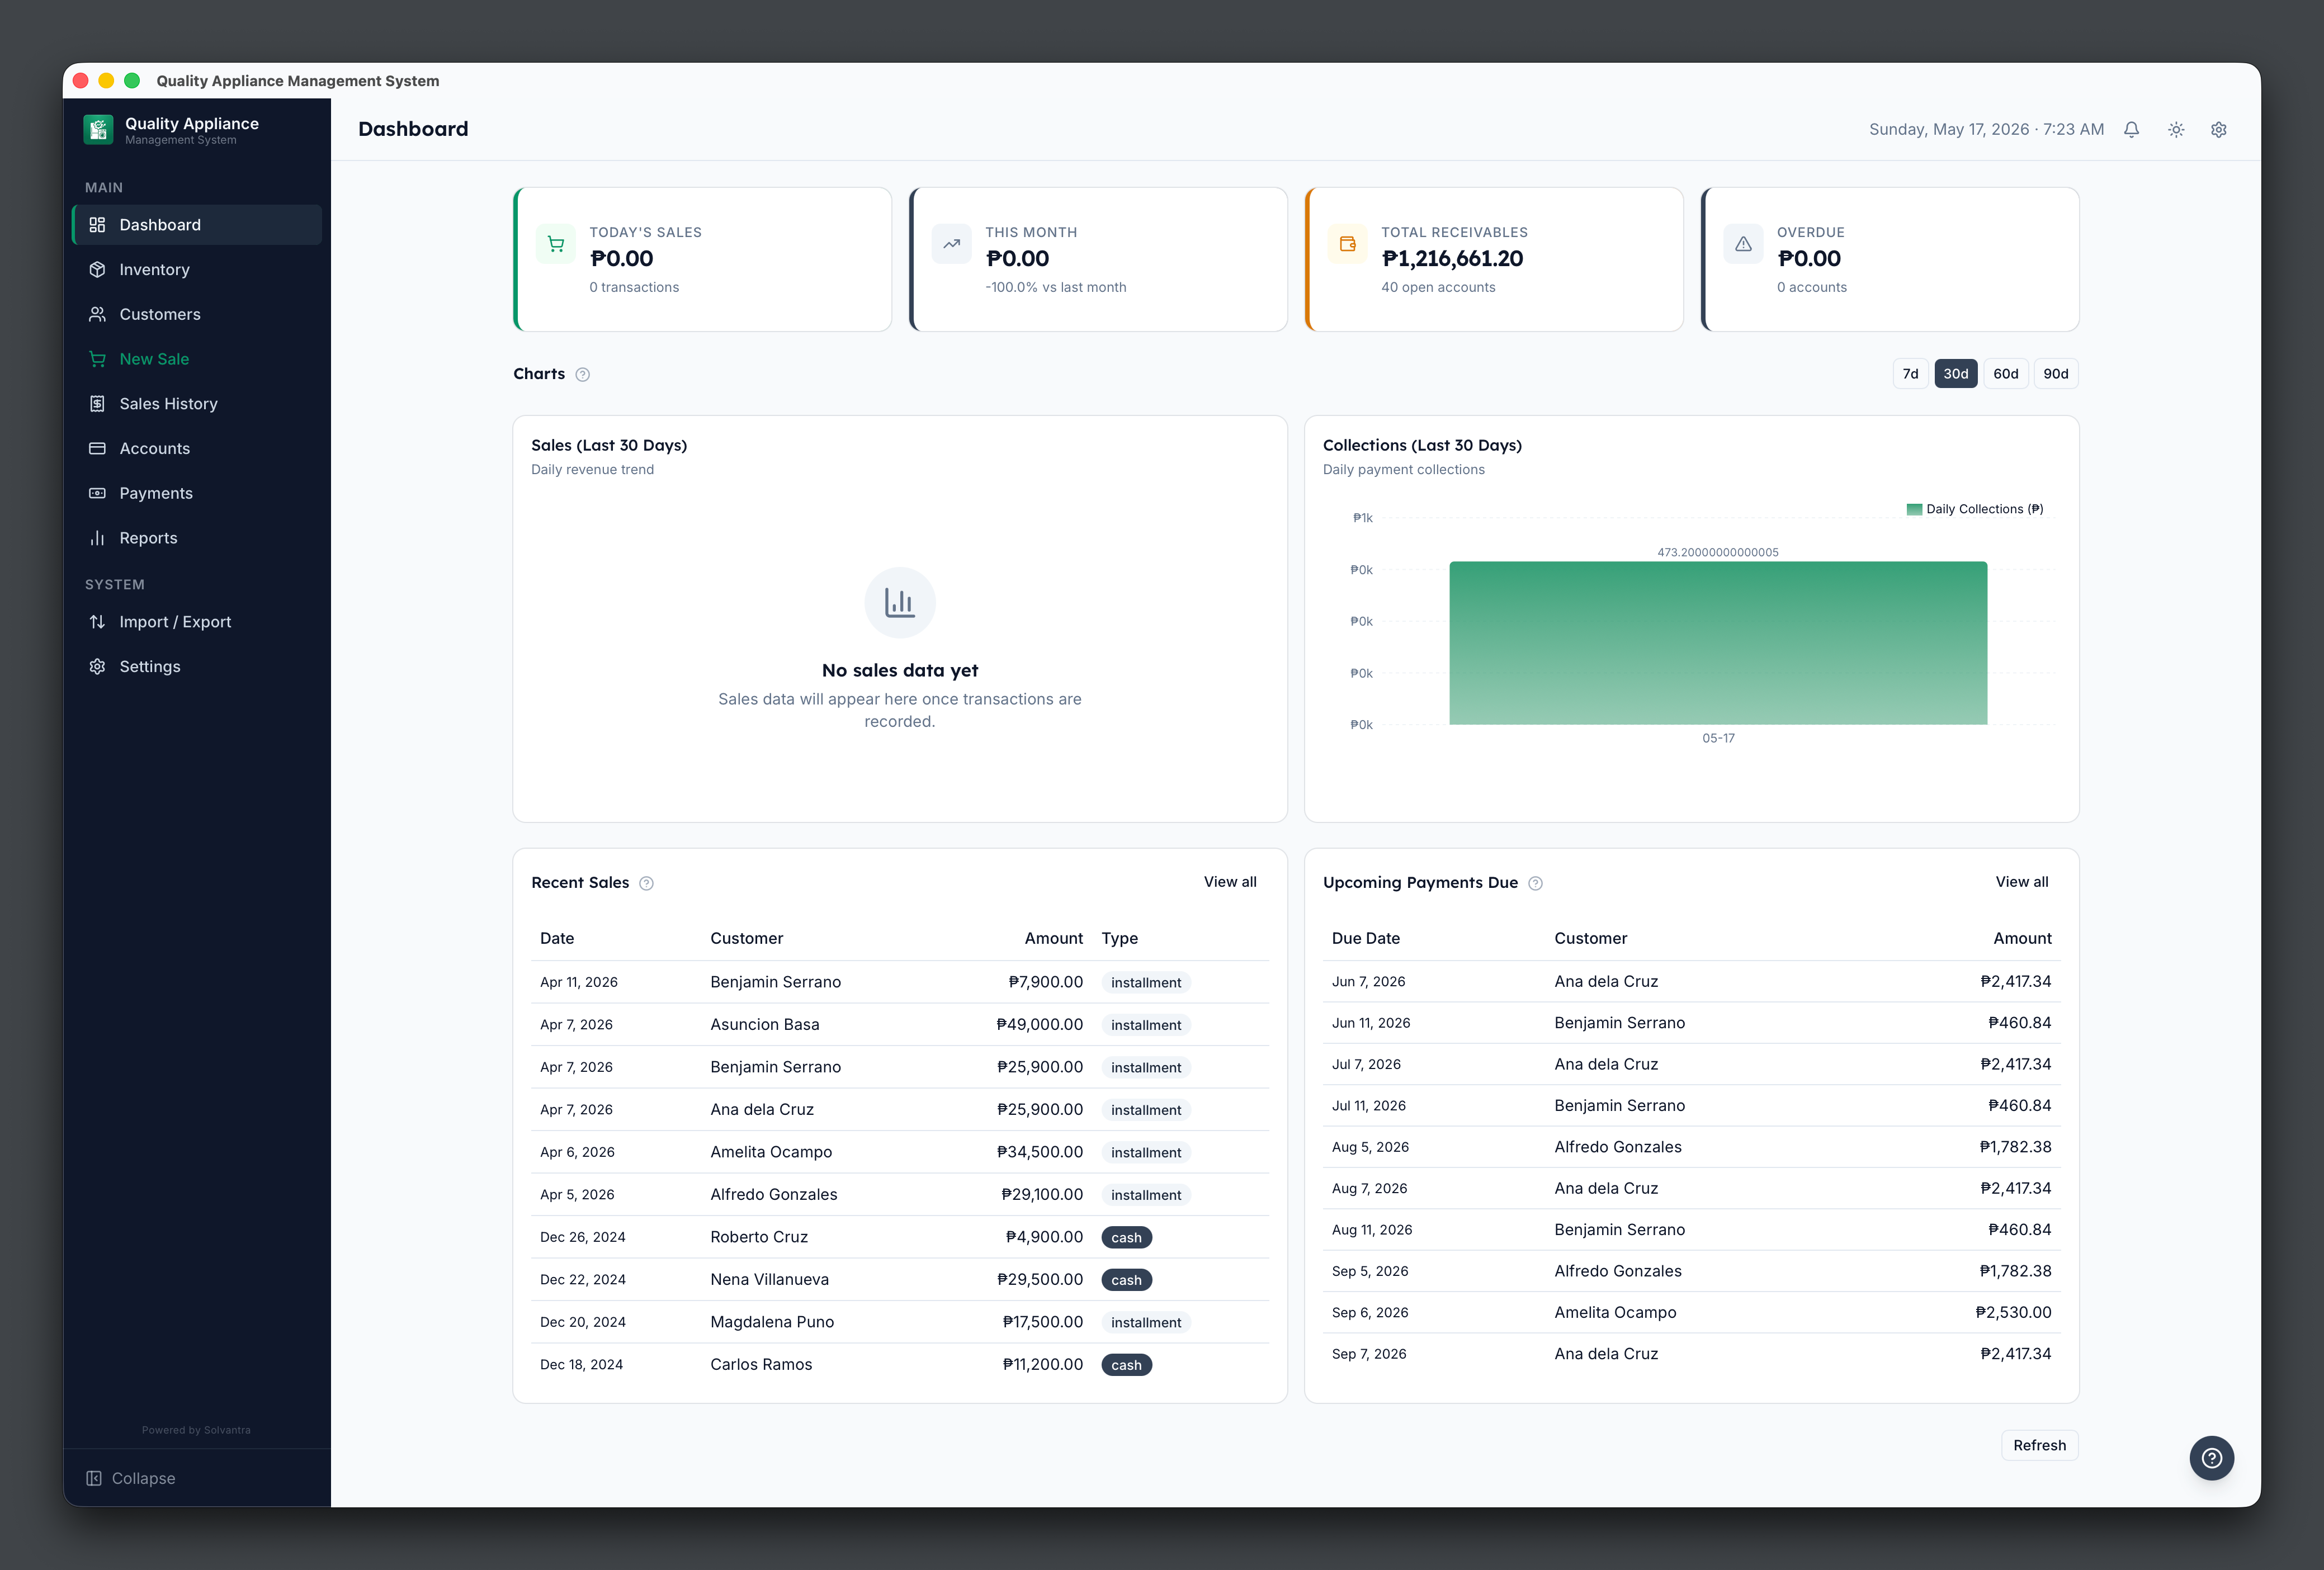Click Carlos Ramos ₱11,200.00 amount
Screen dimensions: 2324x1570
(x=1042, y=1365)
